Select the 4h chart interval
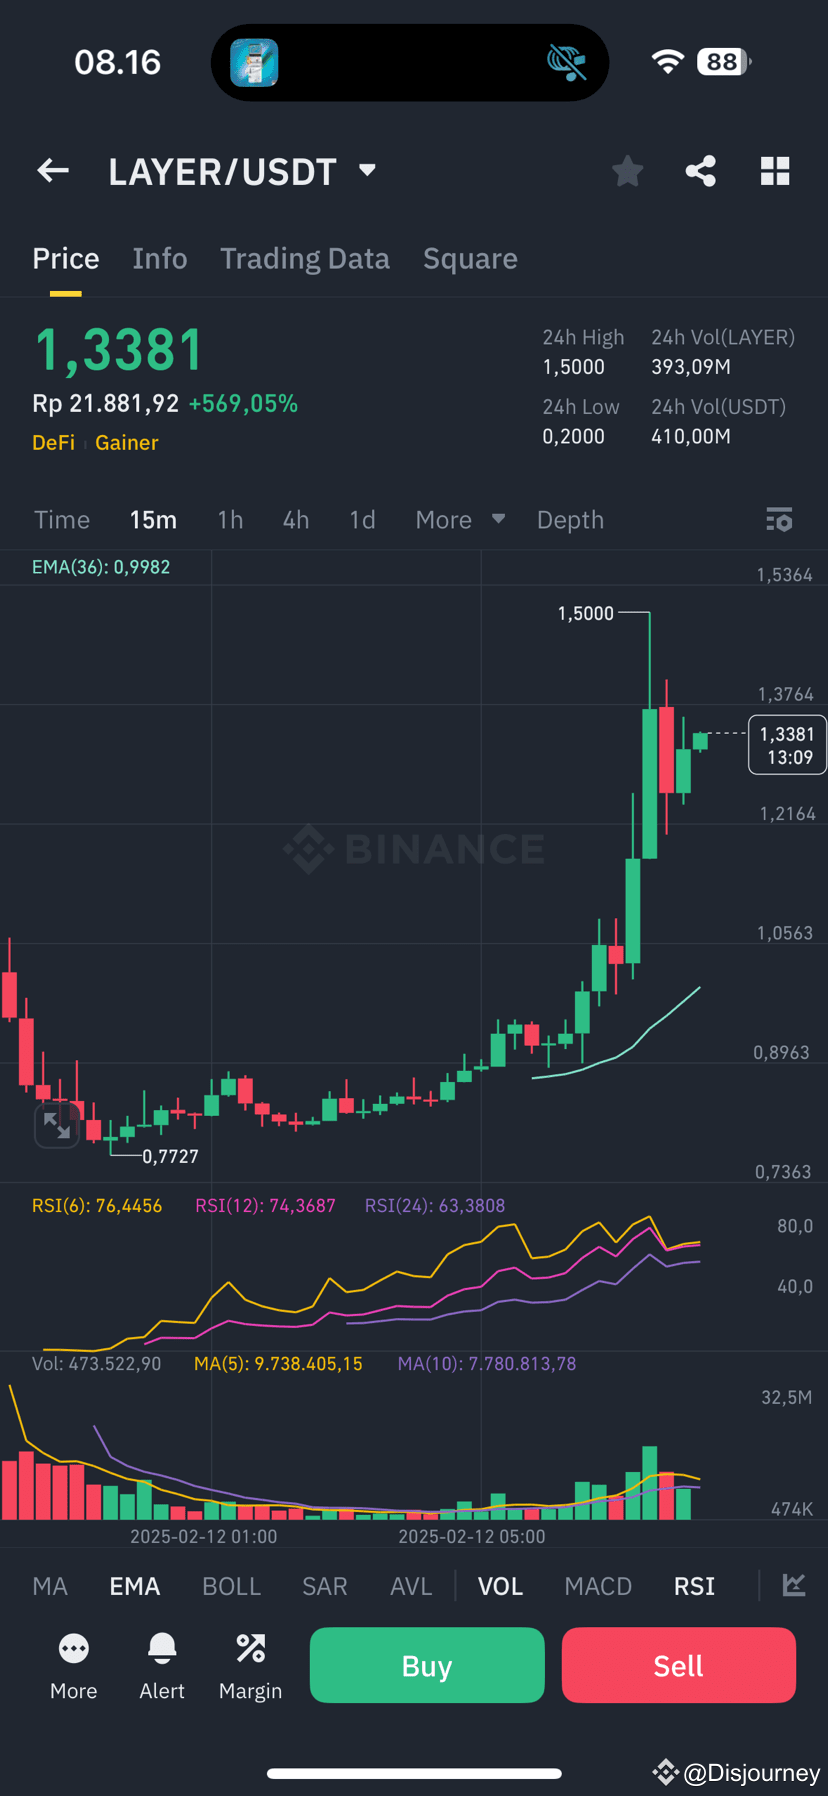 (296, 520)
